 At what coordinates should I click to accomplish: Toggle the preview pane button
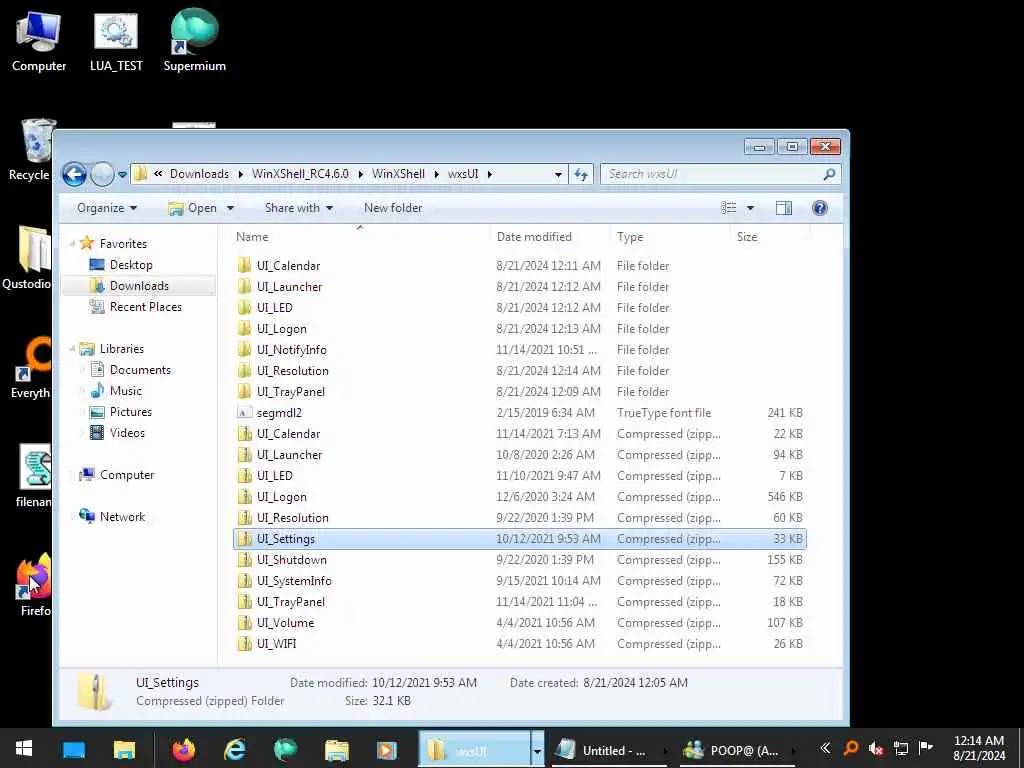click(x=784, y=208)
